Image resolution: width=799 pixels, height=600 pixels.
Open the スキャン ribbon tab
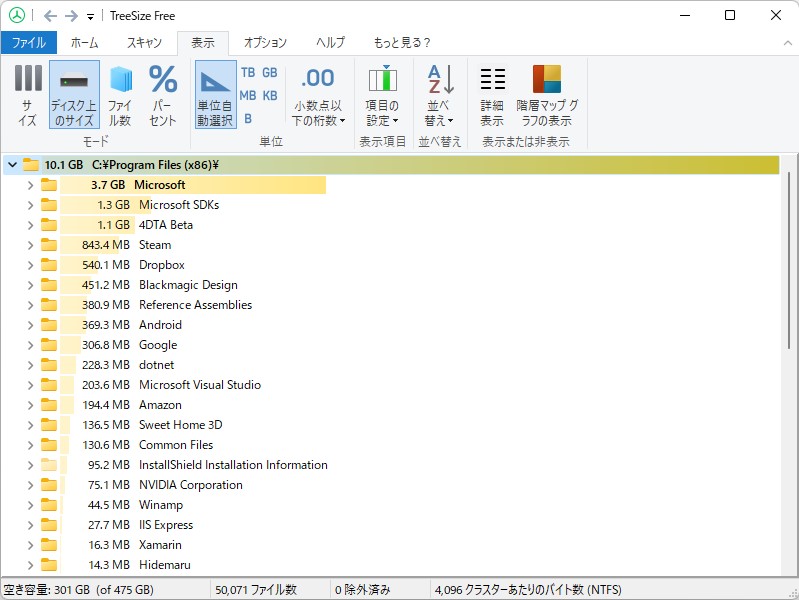pyautogui.click(x=144, y=43)
